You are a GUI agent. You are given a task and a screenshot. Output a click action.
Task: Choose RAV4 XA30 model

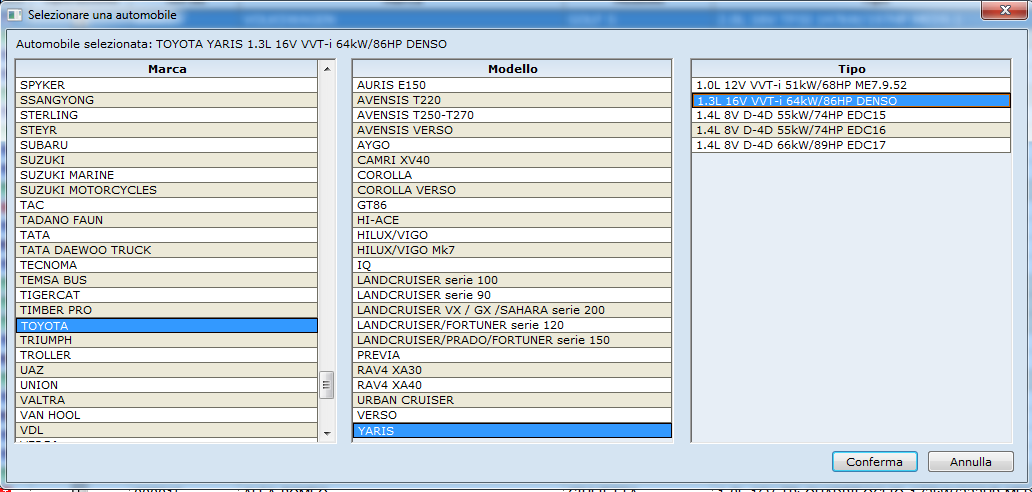[512, 370]
